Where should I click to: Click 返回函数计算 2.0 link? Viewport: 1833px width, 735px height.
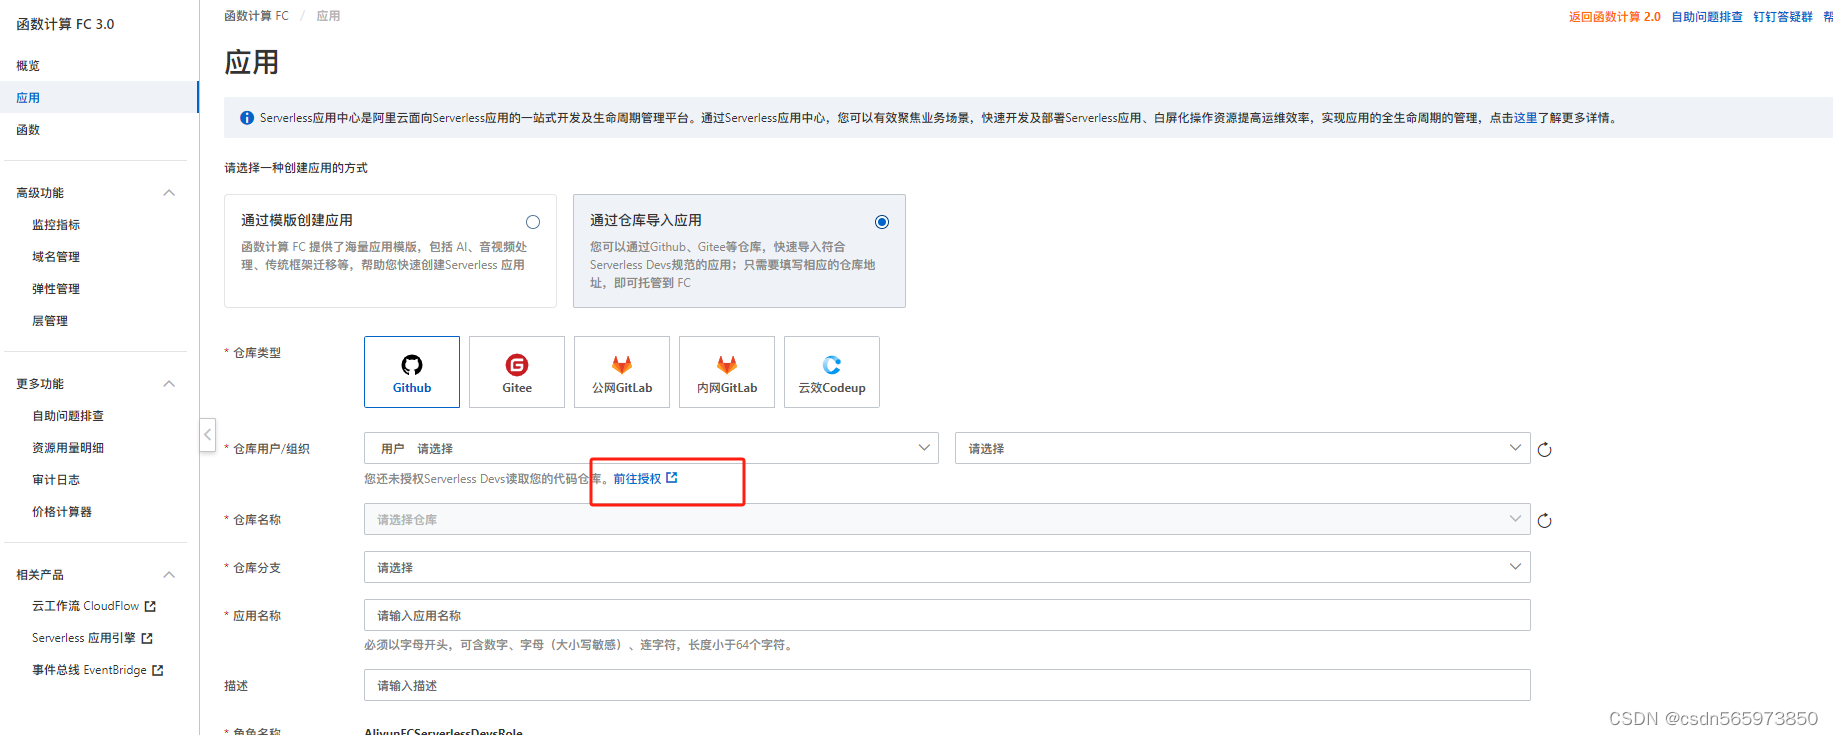point(1614,17)
